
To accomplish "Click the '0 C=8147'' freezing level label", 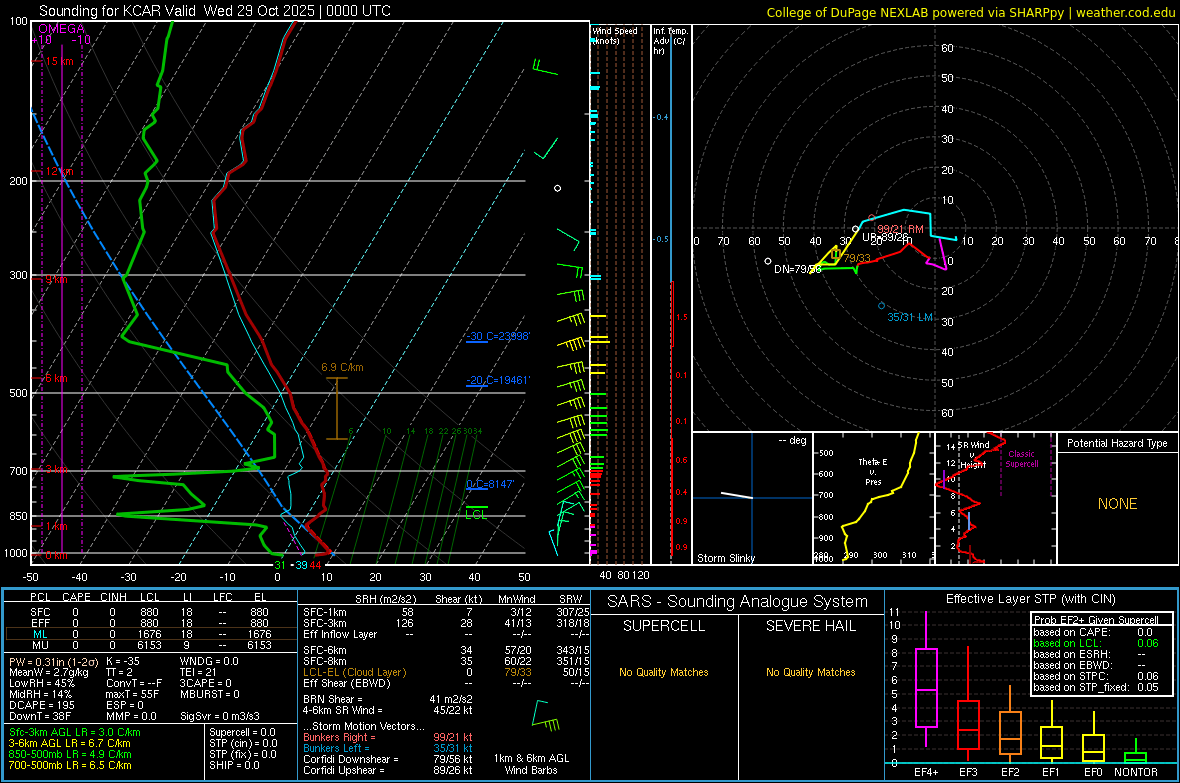I will coord(490,484).
